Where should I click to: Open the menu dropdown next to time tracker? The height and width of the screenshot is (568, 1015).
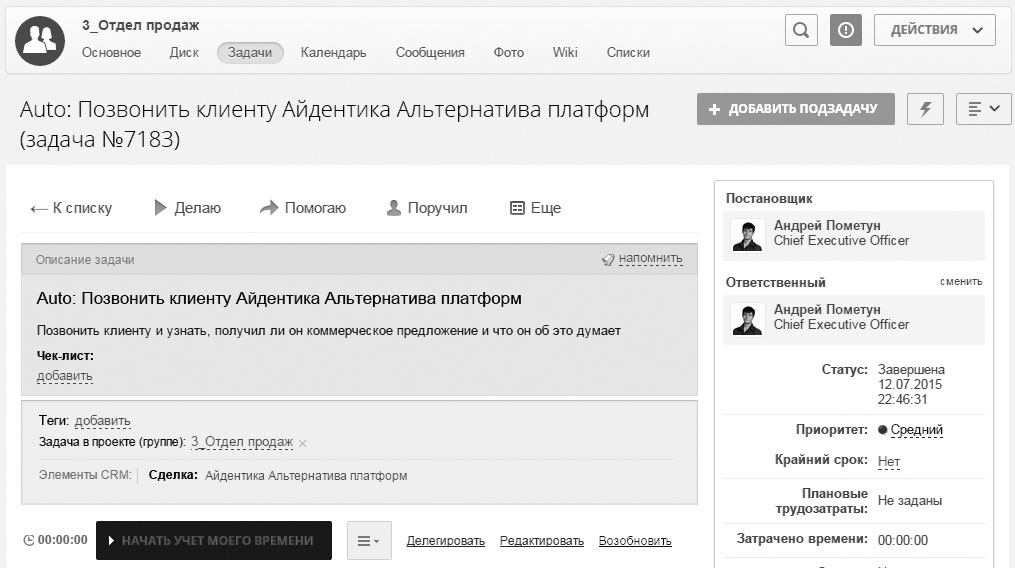click(369, 541)
